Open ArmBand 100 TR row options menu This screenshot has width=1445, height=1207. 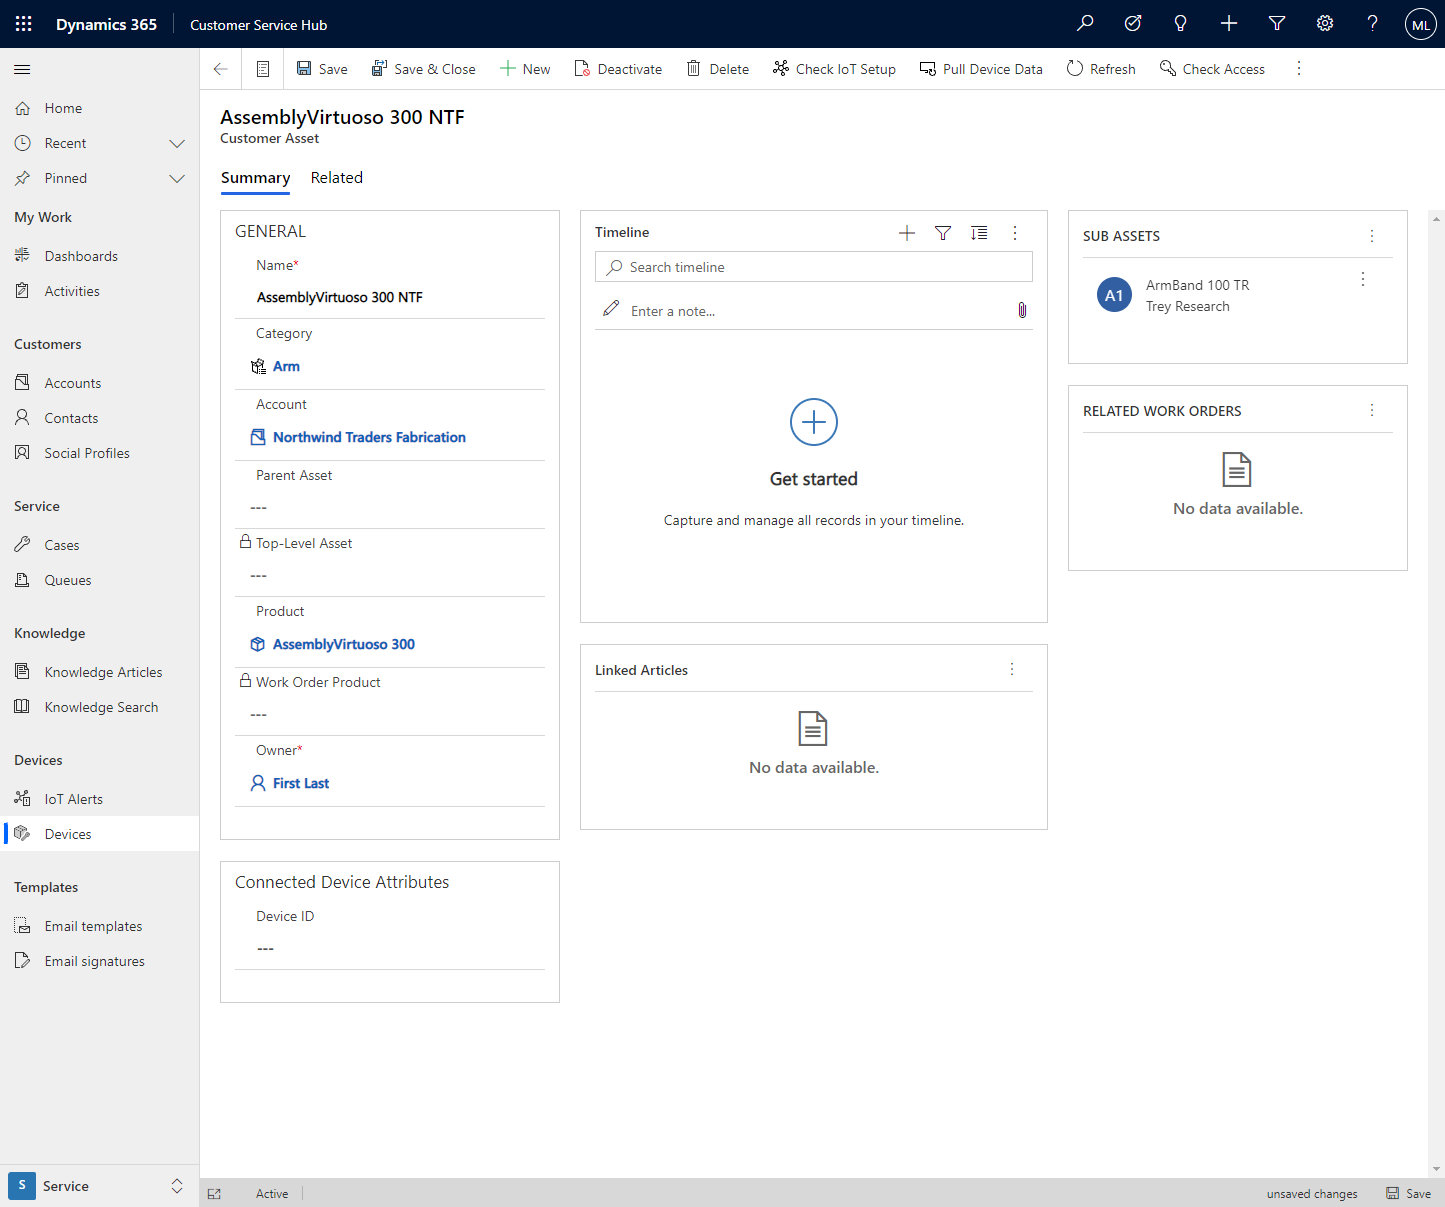click(1363, 280)
